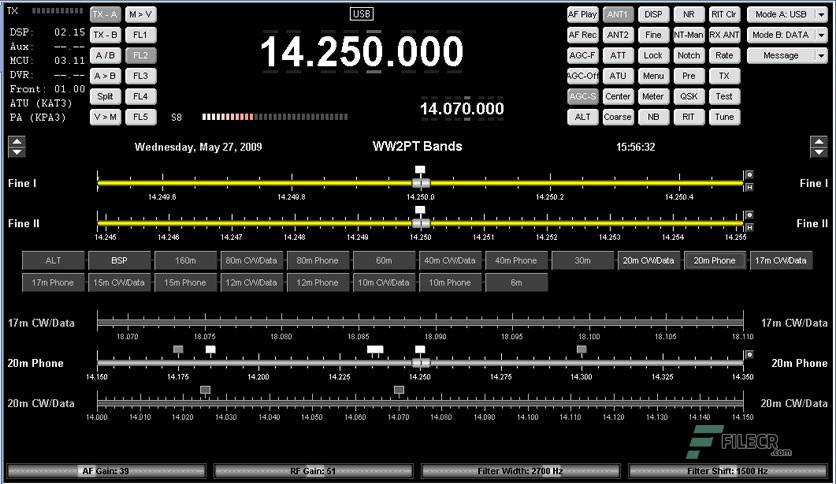Viewport: 836px width, 484px height.
Task: Click the AF Gain slider
Action: (106, 471)
